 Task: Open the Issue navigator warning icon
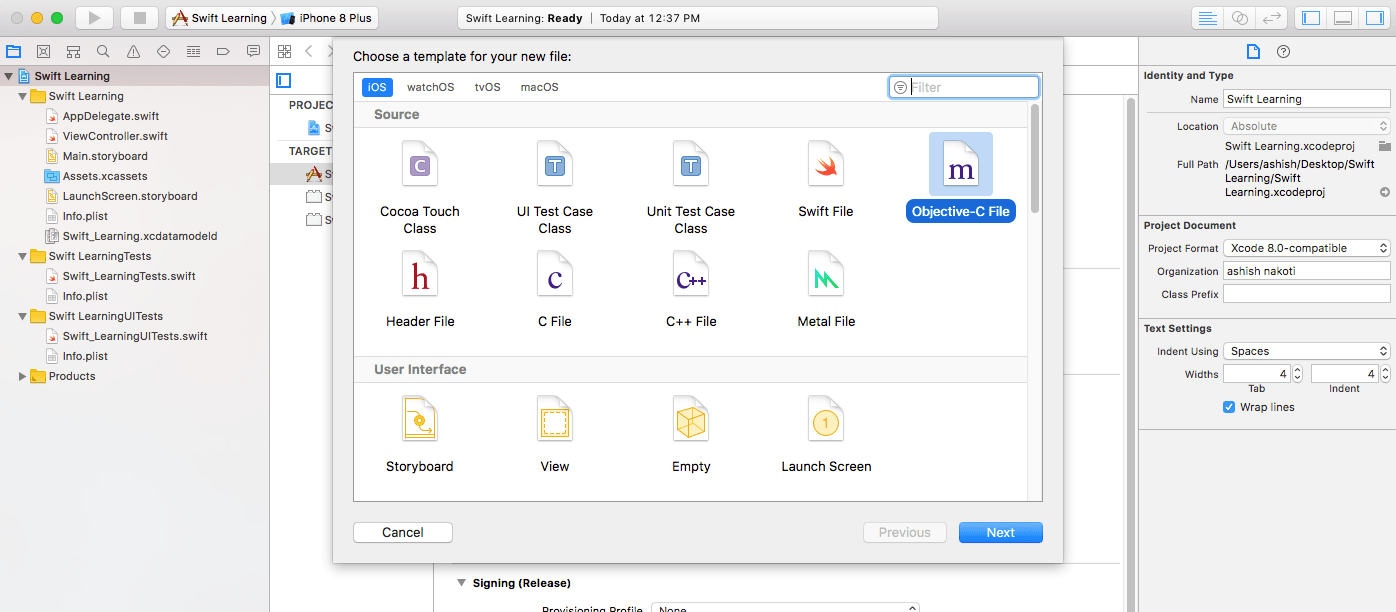(x=133, y=51)
